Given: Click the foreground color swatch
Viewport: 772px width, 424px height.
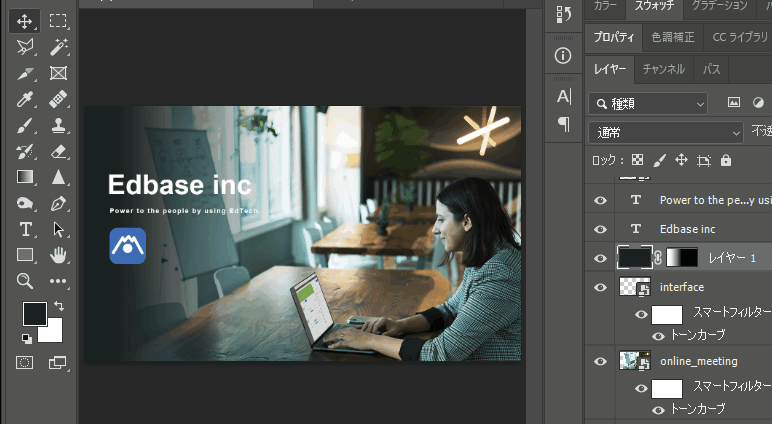Looking at the screenshot, I should pyautogui.click(x=34, y=314).
